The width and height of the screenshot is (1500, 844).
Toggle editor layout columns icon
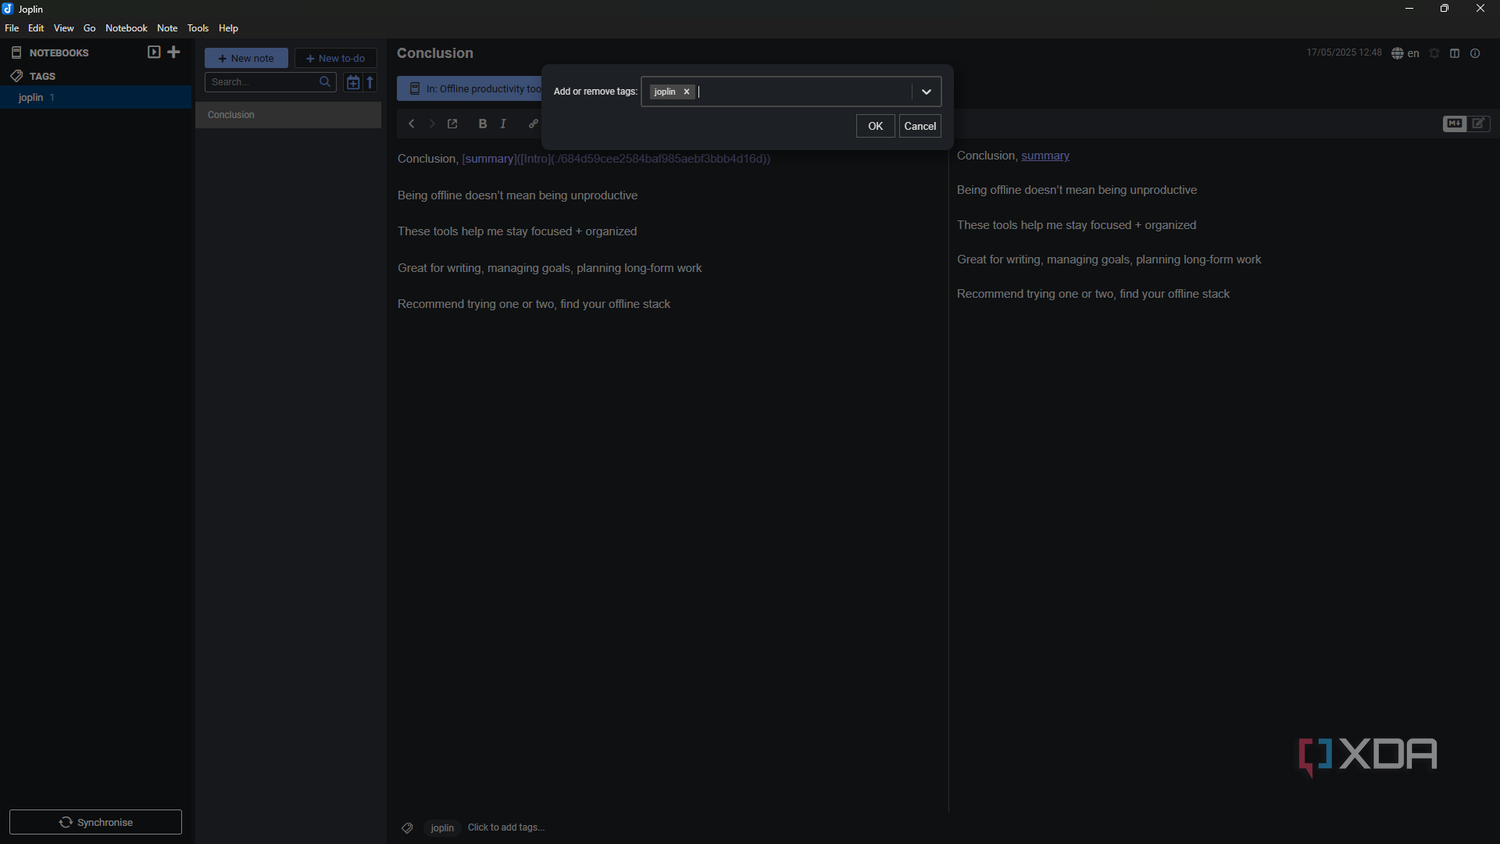click(1455, 53)
